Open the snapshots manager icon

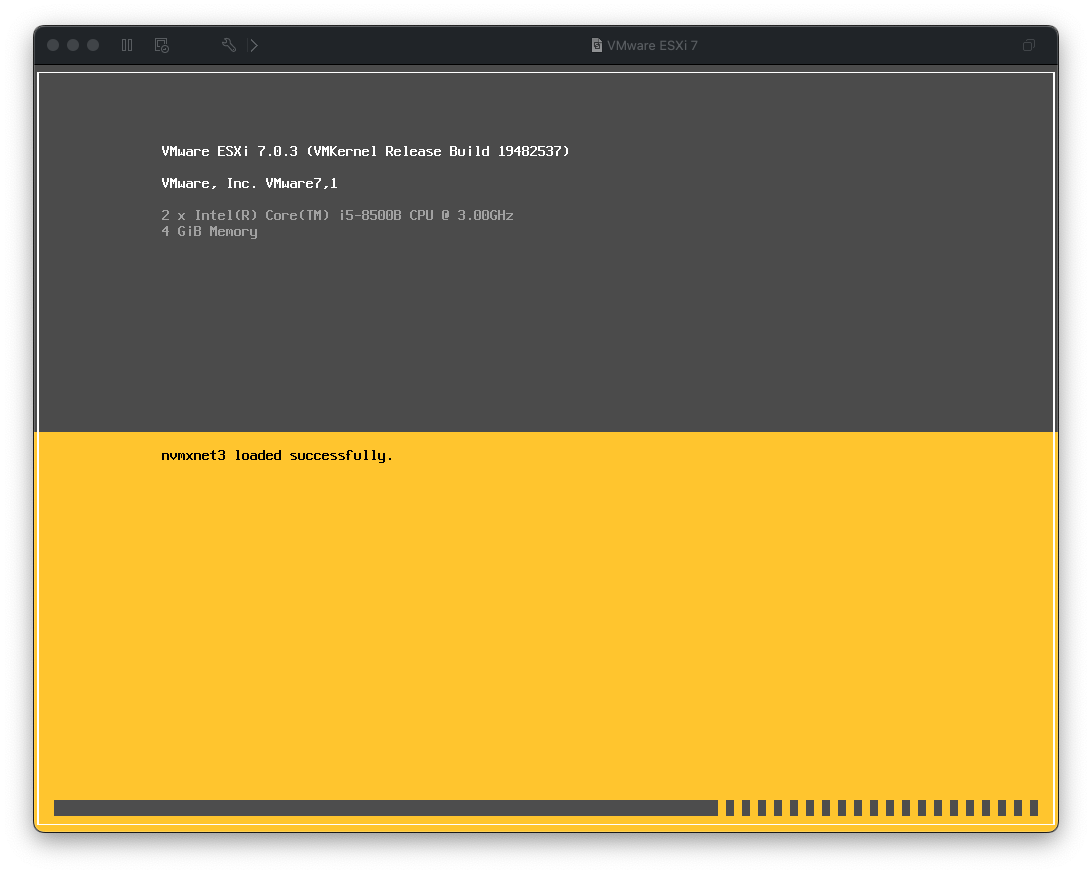(x=161, y=45)
